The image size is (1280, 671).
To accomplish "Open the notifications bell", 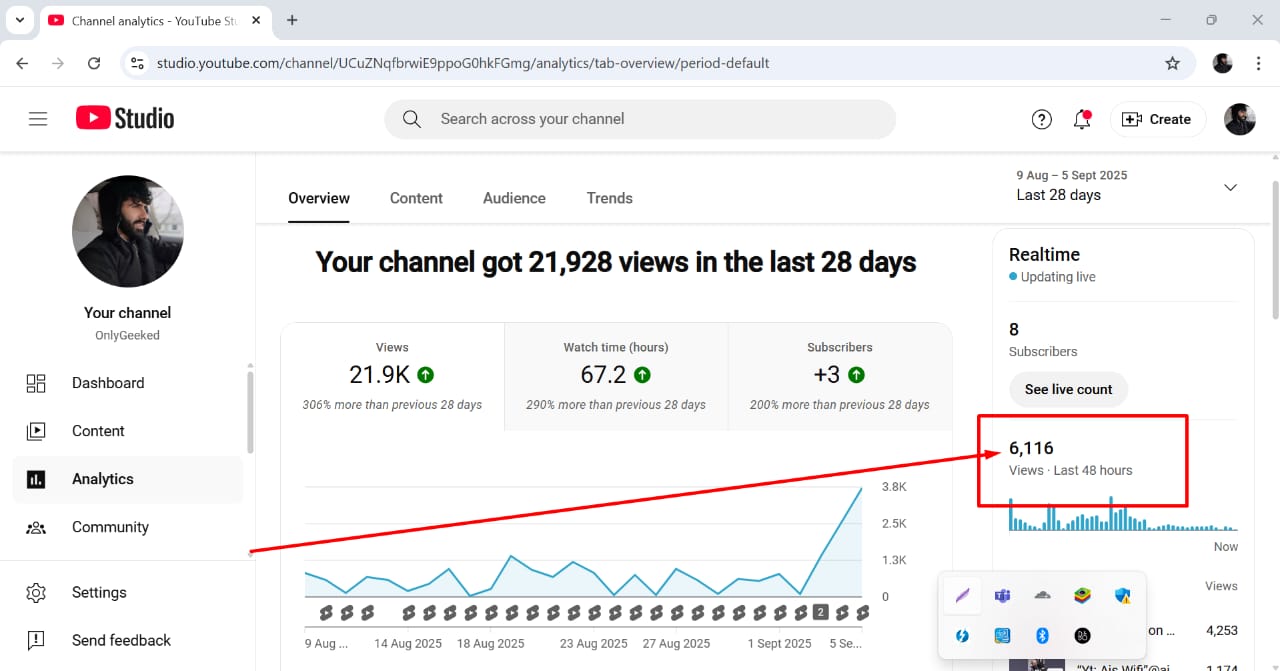I will 1081,119.
